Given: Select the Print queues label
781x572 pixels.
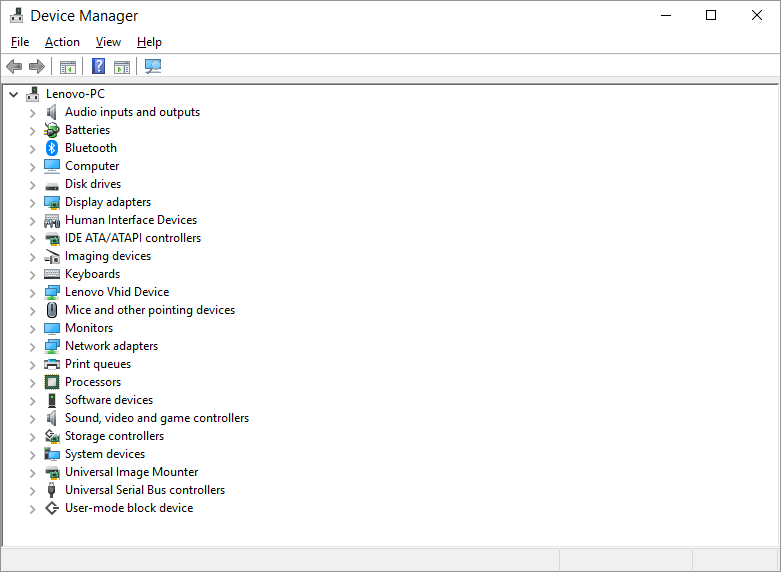Looking at the screenshot, I should [98, 364].
